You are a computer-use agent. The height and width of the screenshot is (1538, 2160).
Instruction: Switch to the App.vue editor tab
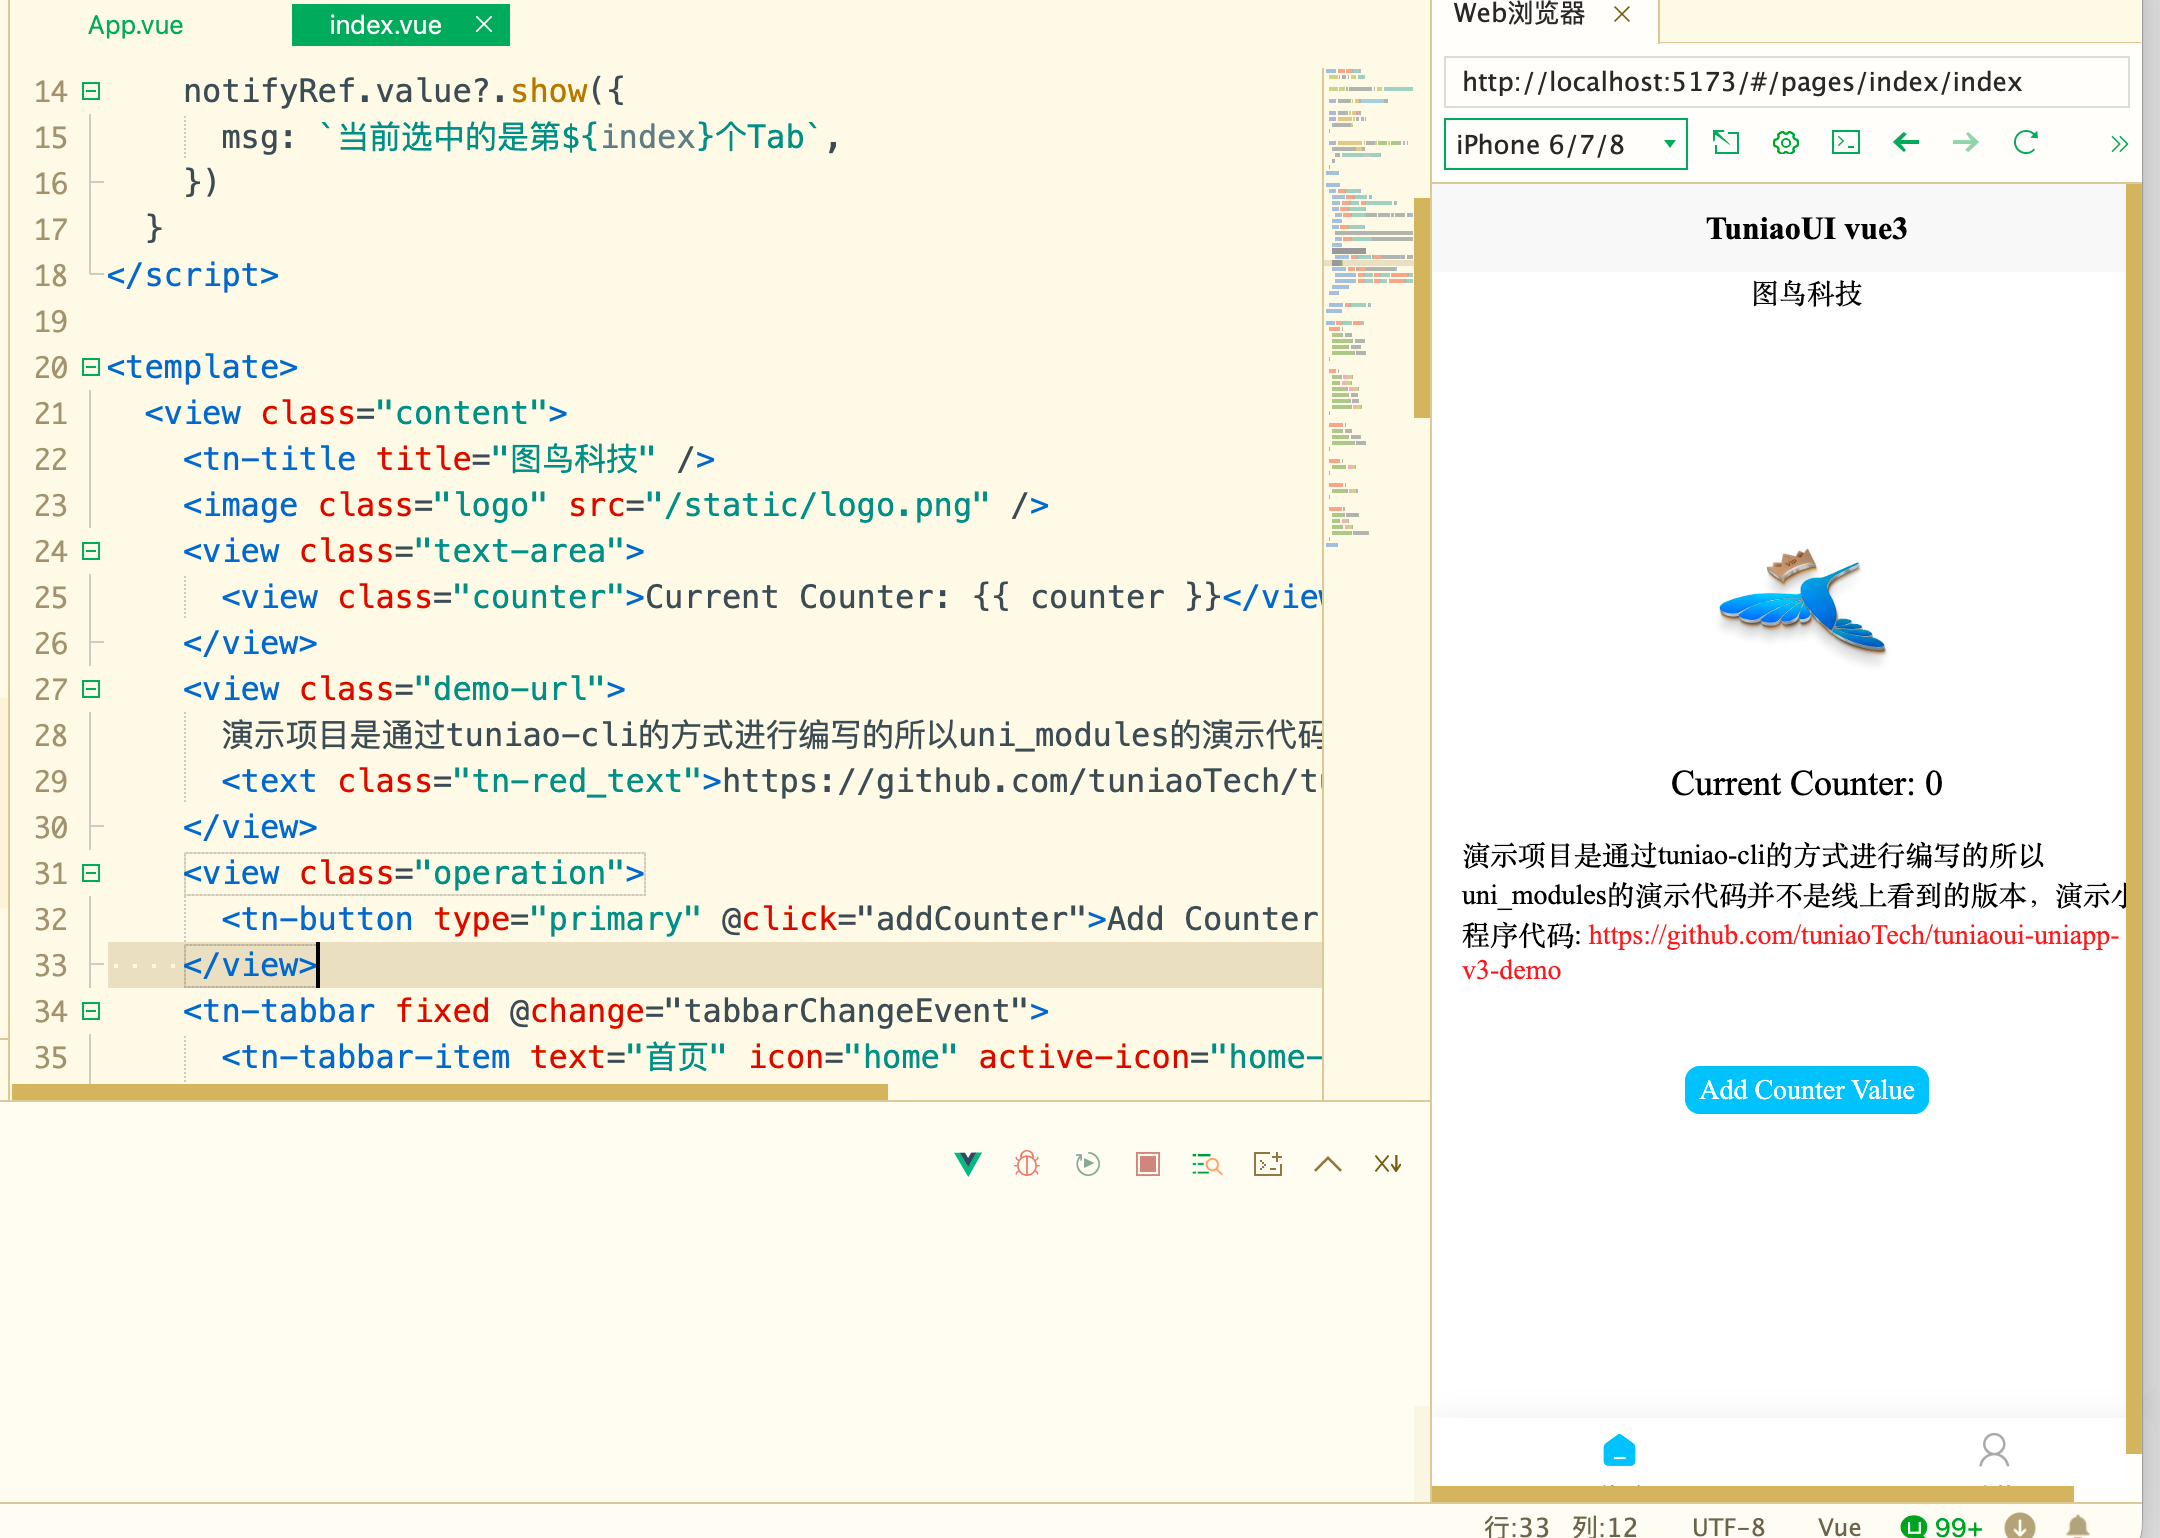click(x=135, y=25)
